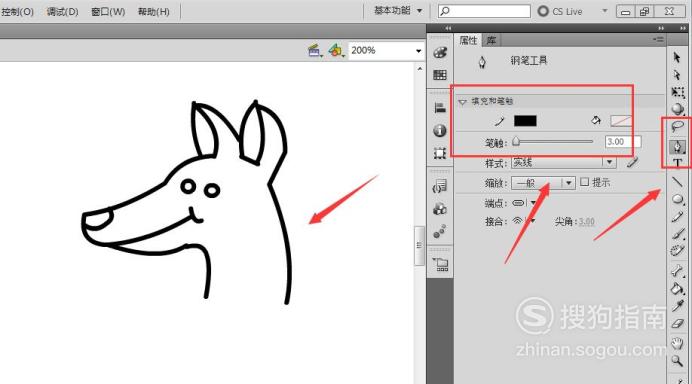The height and width of the screenshot is (384, 692).
Task: Select the Lasso tool
Action: pos(677,127)
